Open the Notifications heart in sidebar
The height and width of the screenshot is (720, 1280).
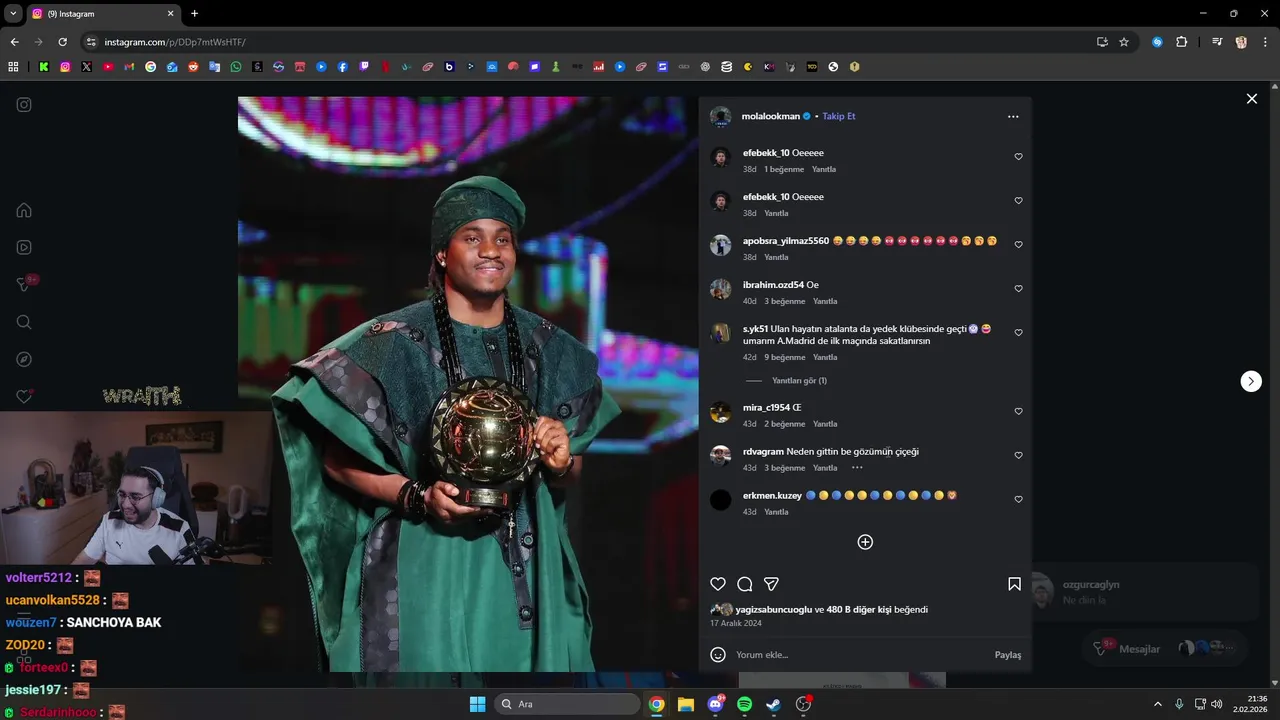coord(24,396)
